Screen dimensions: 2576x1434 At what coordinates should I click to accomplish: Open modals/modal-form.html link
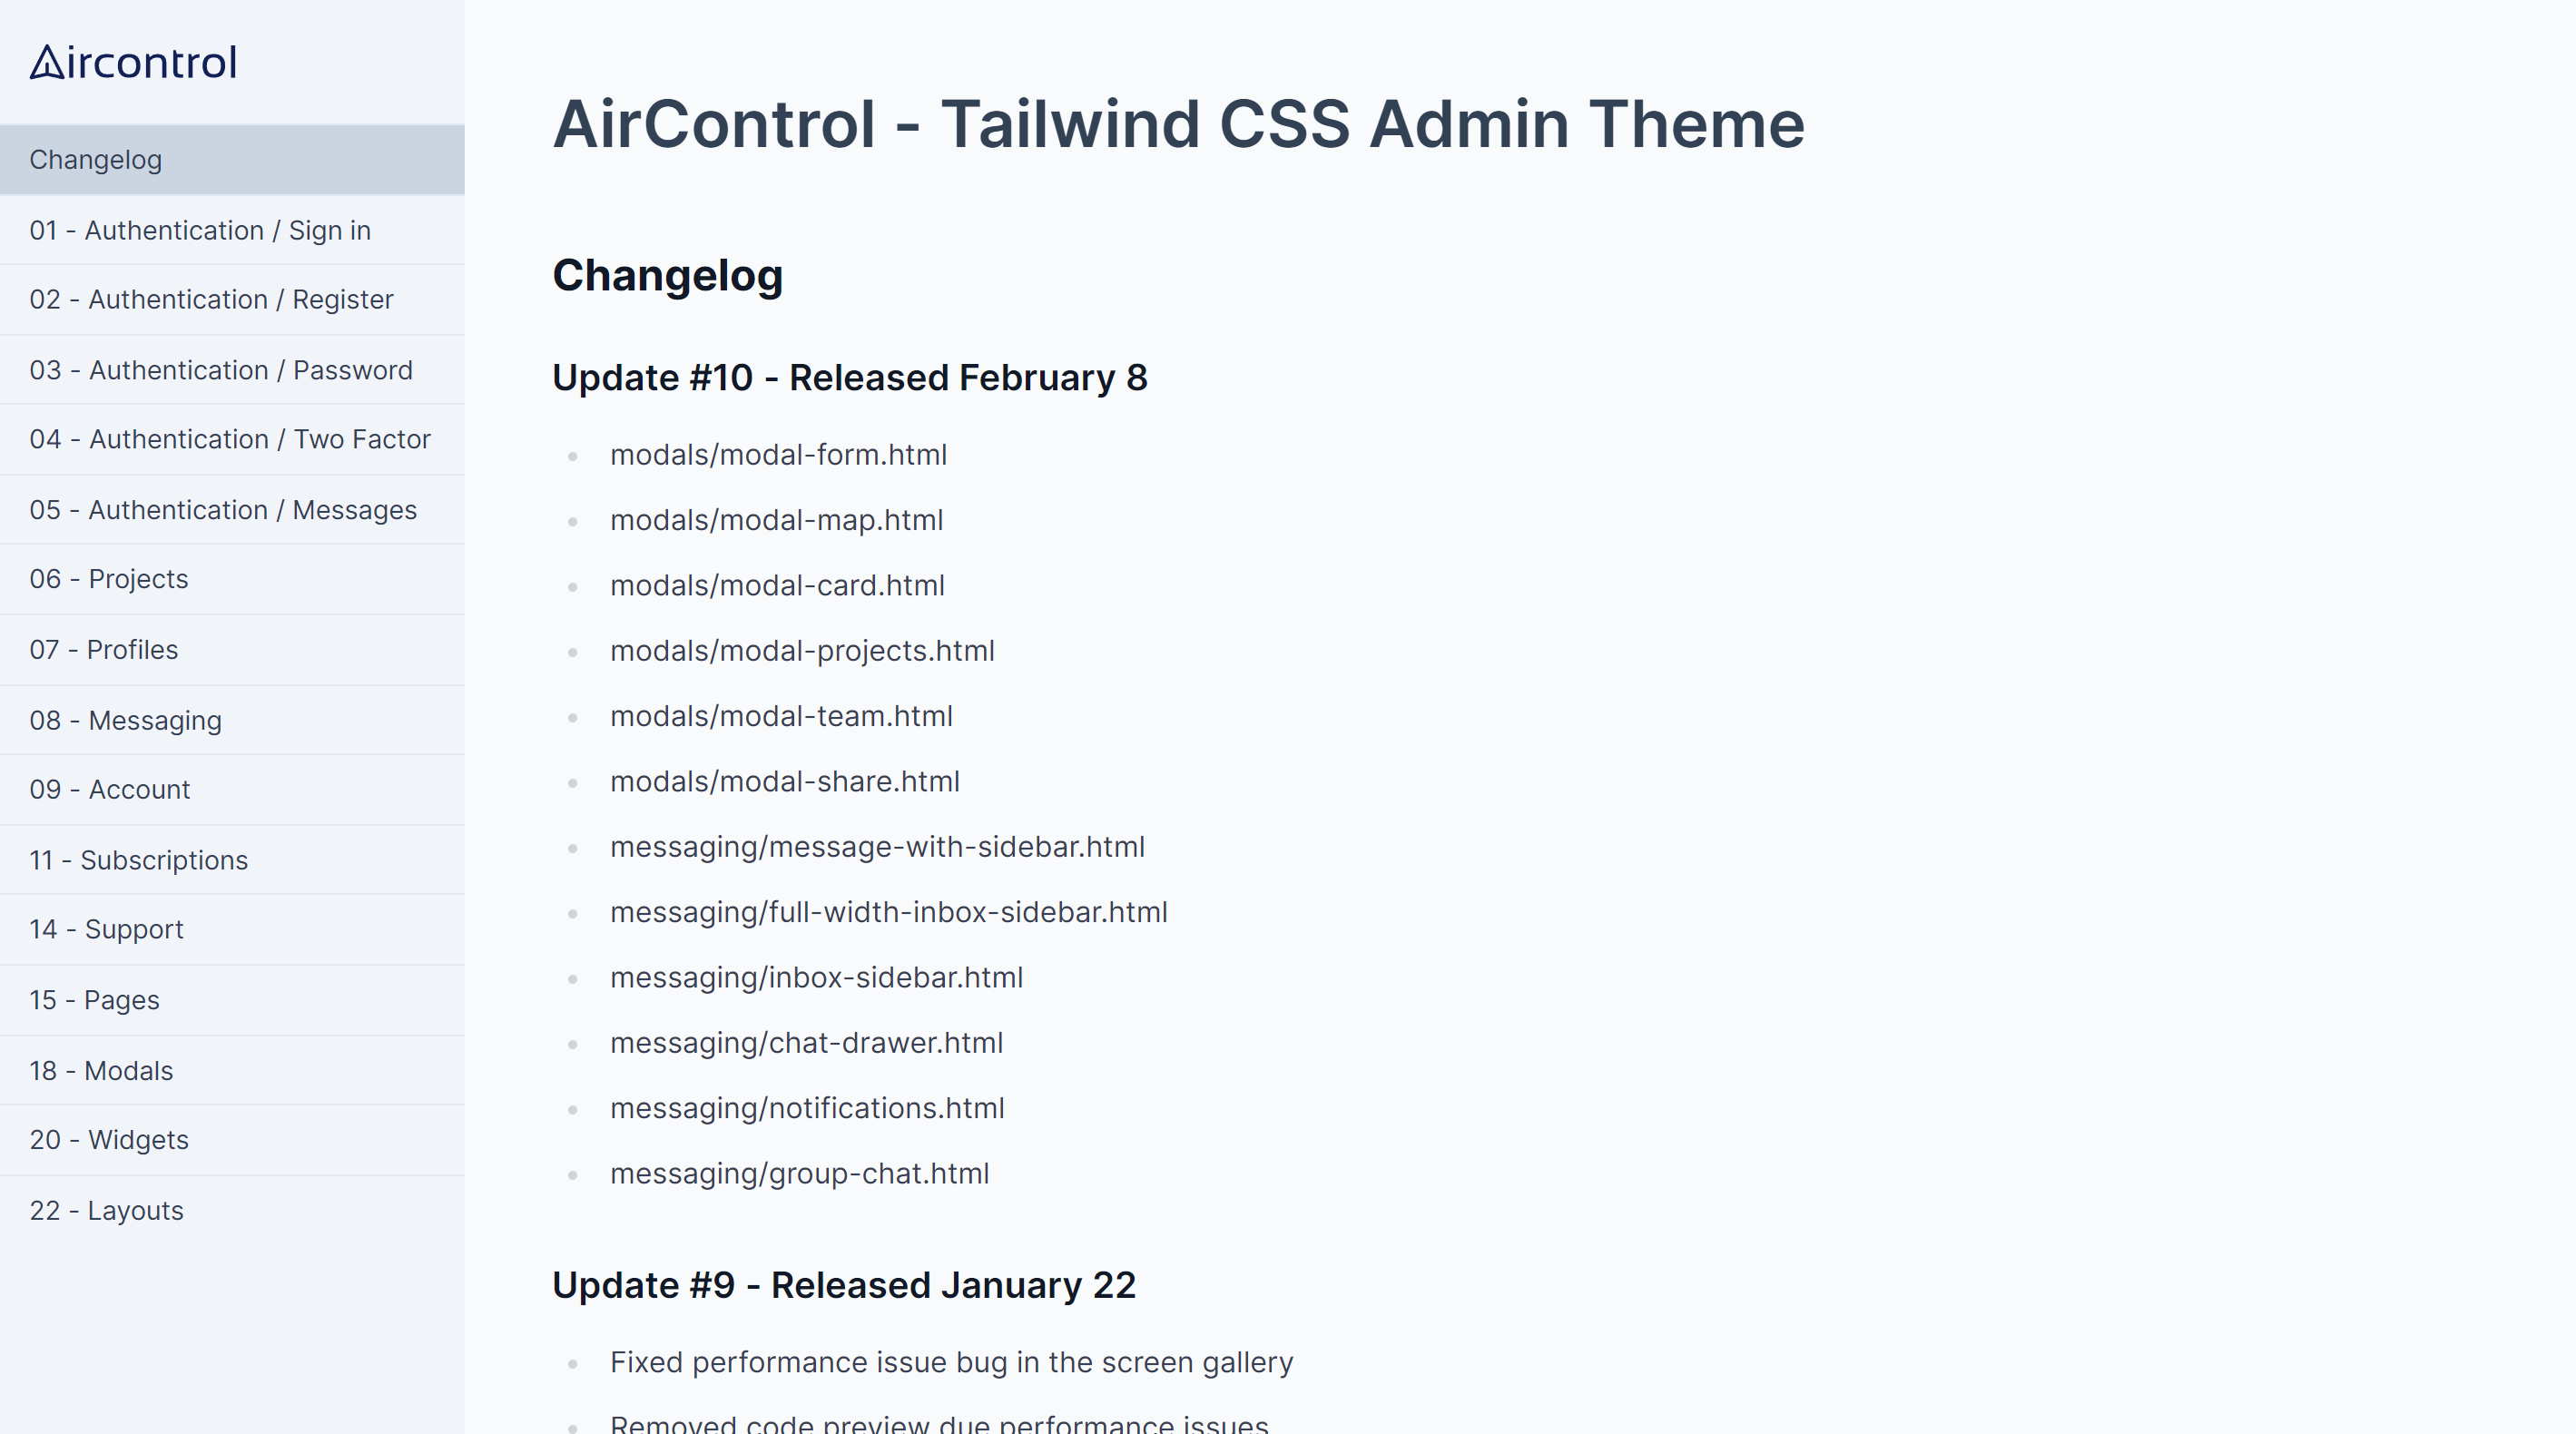[x=779, y=454]
